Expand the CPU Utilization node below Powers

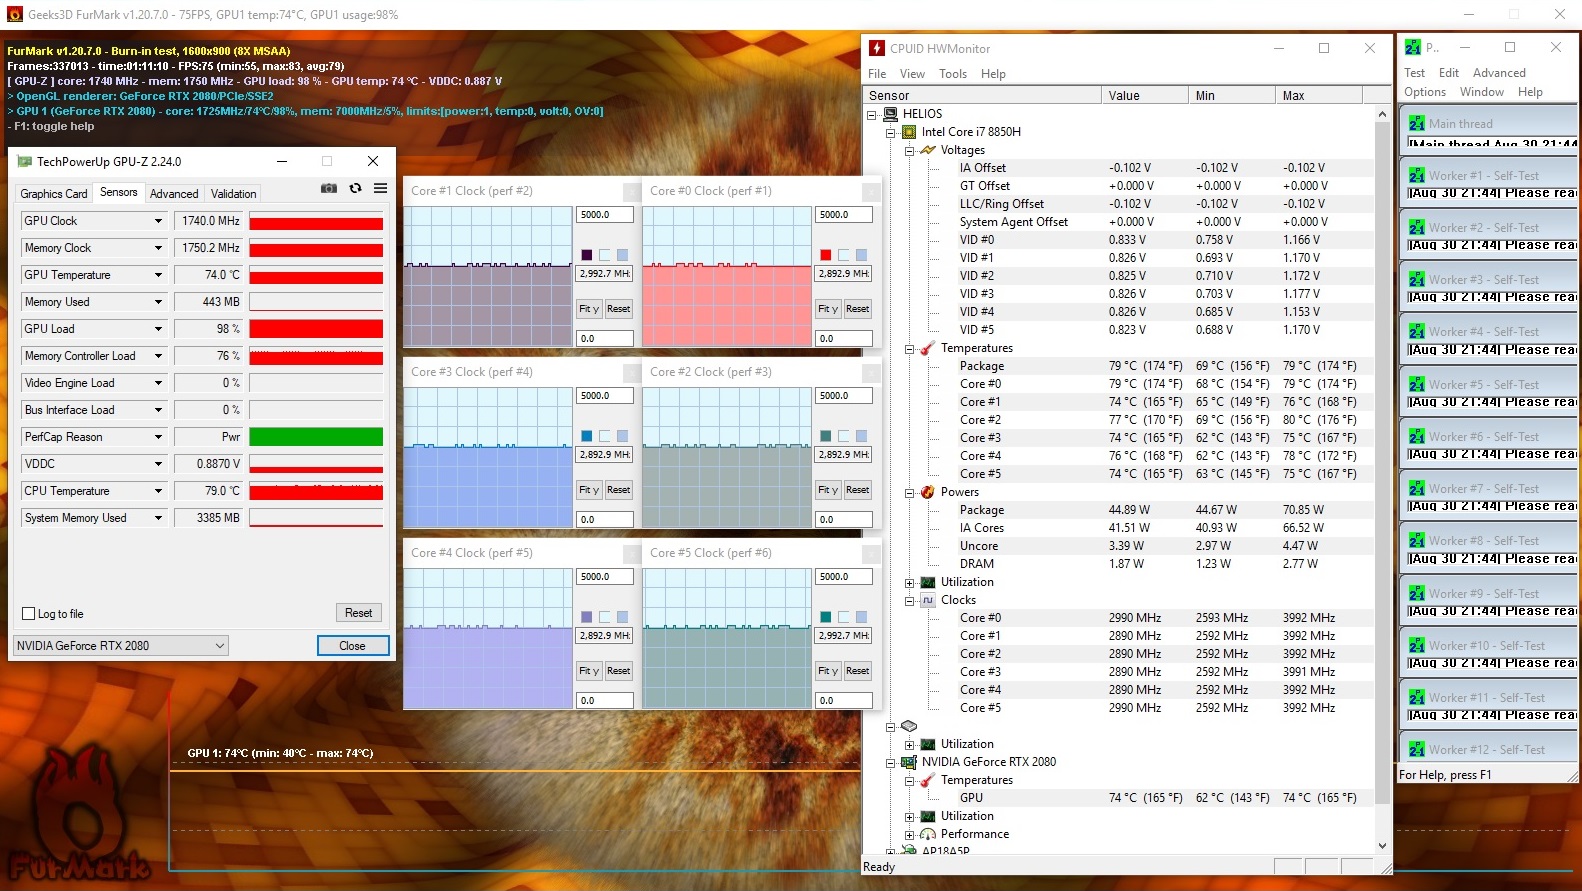click(x=909, y=582)
